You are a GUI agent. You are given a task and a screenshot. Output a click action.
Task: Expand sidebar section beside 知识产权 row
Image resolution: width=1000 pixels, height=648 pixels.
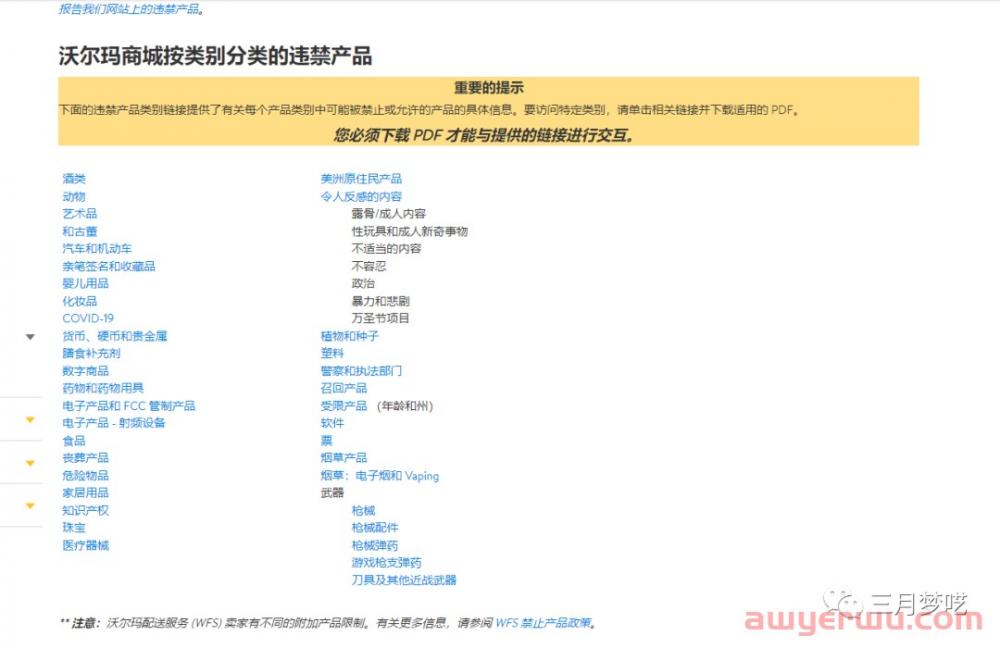30,506
